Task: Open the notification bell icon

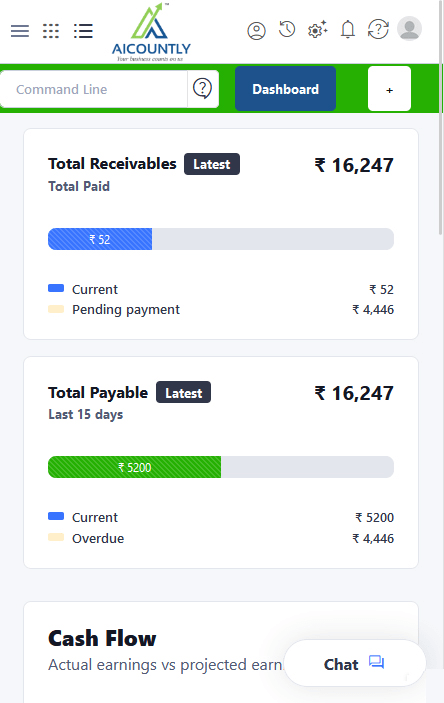Action: tap(348, 30)
